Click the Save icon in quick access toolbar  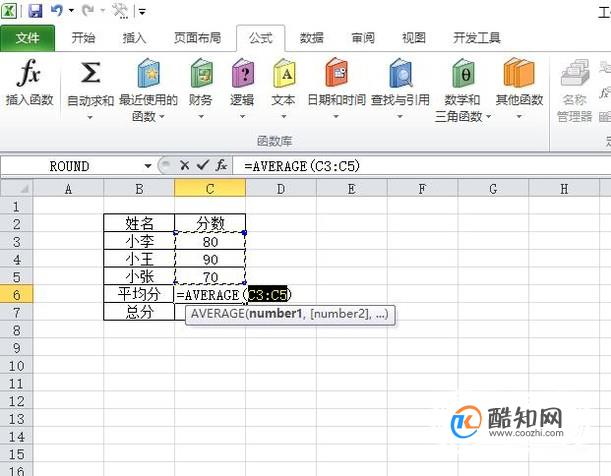tap(35, 11)
